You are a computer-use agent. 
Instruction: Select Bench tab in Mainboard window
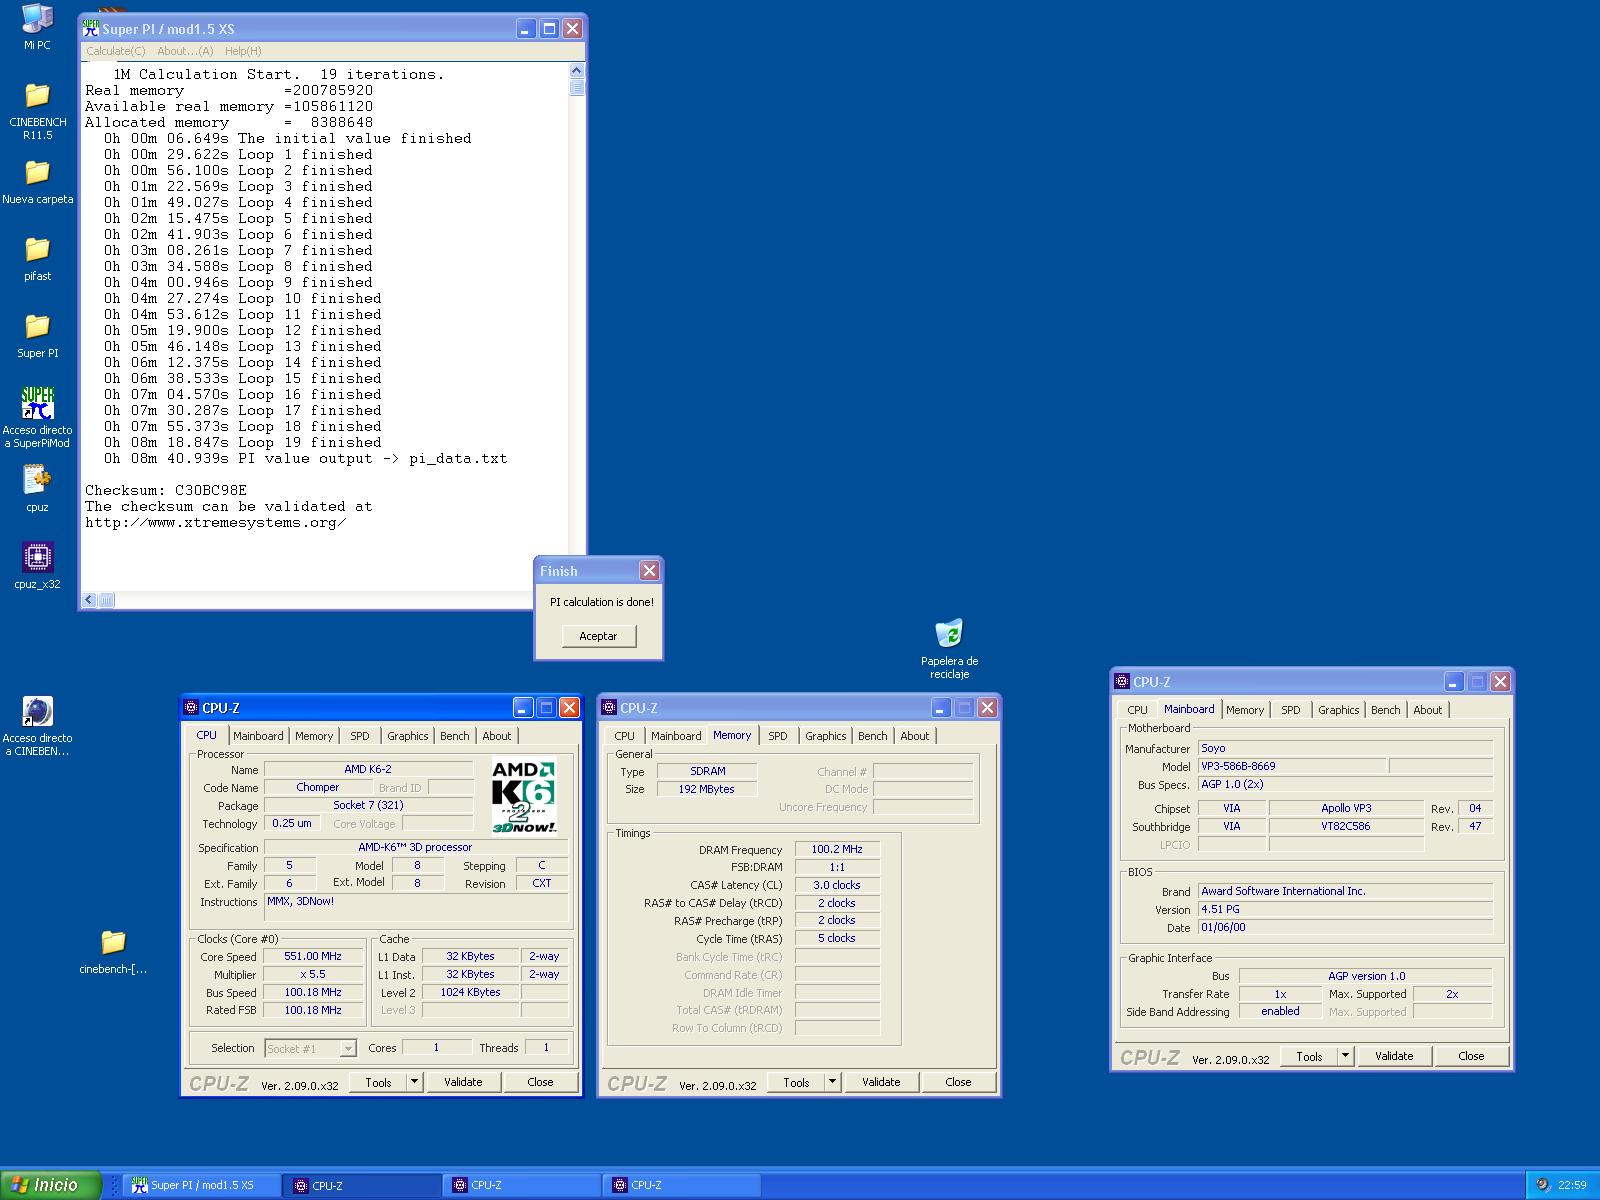point(1386,710)
